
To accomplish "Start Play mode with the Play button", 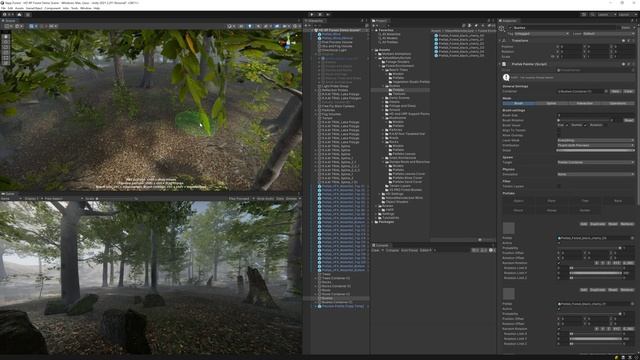I will 312,15.
